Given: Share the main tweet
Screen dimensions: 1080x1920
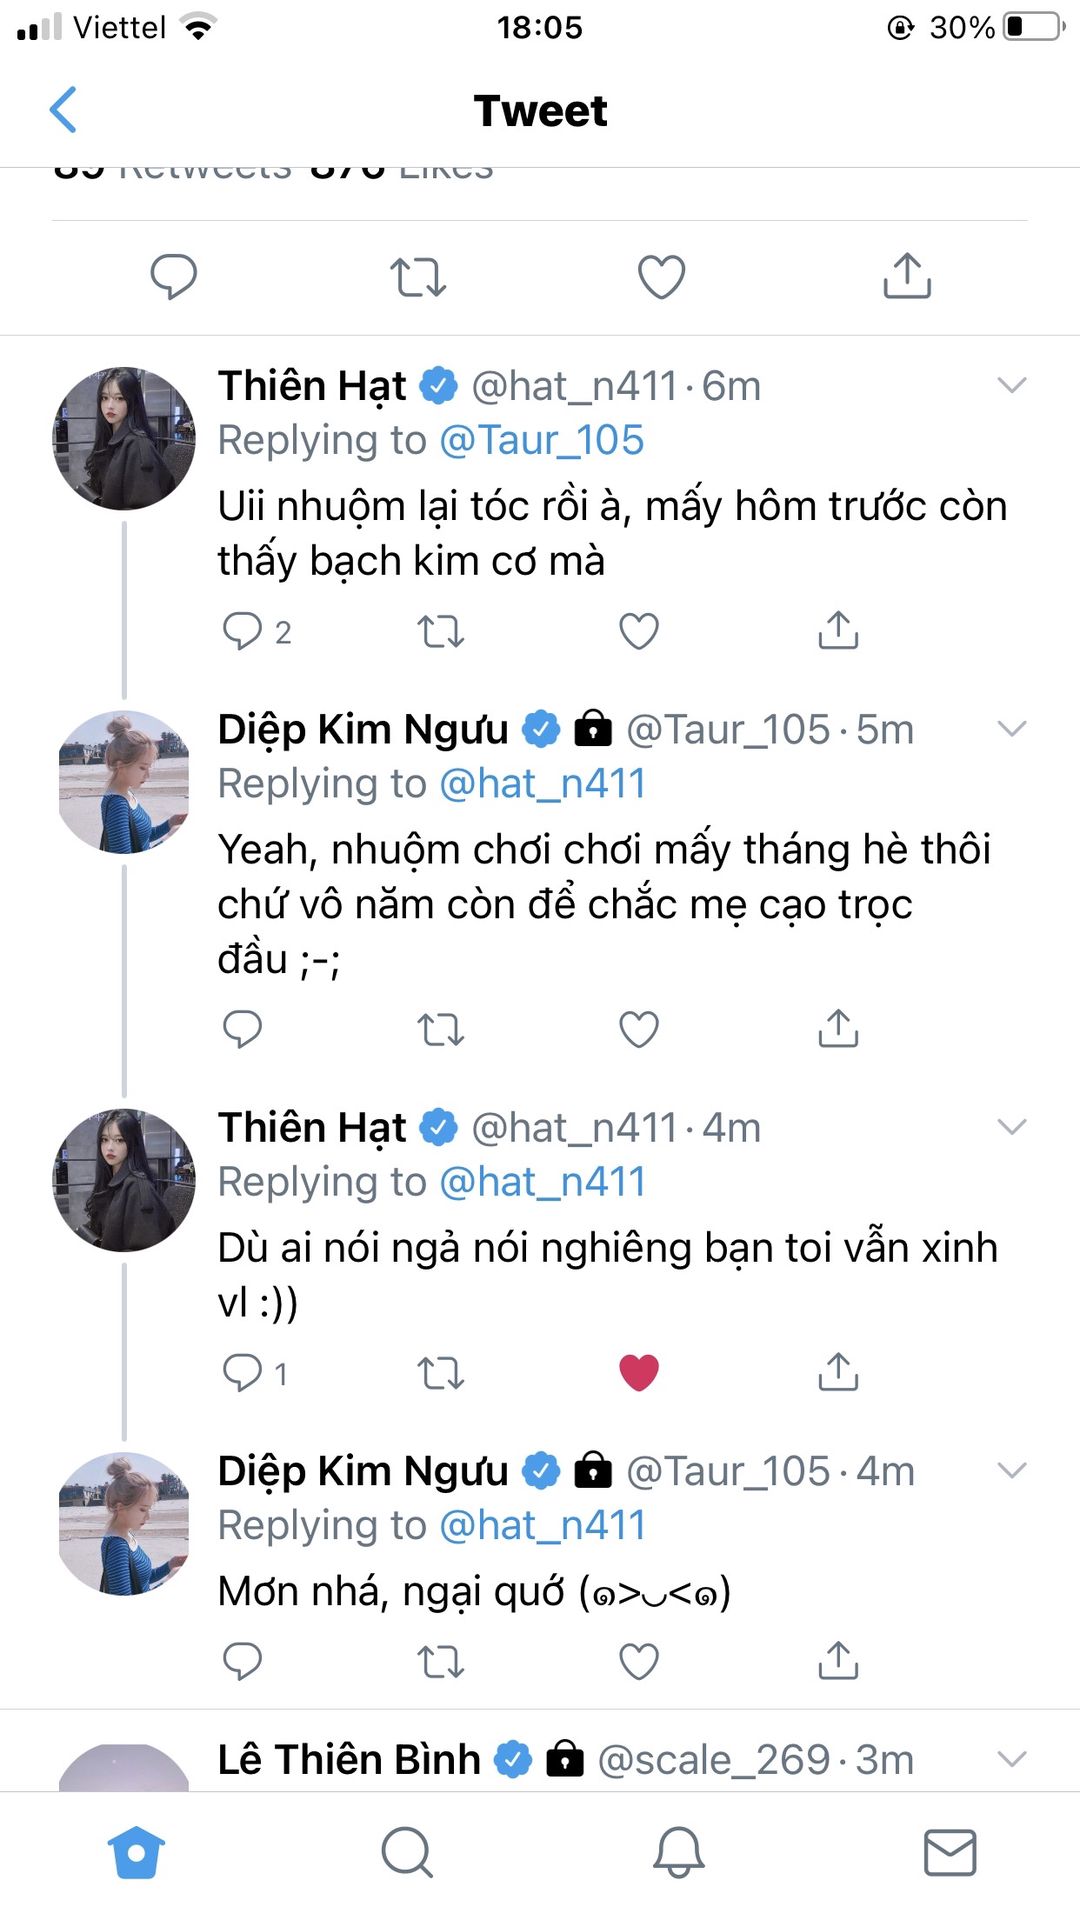Looking at the screenshot, I should pyautogui.click(x=907, y=276).
